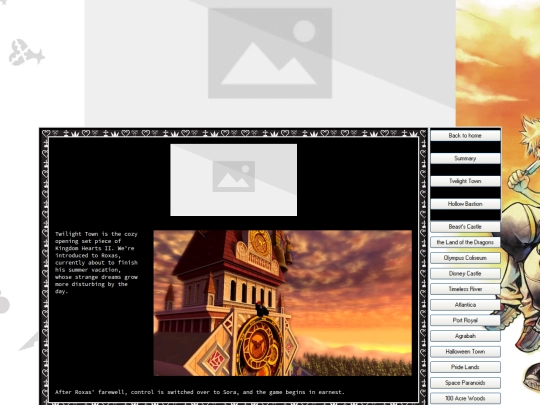Screen dimensions: 540x405
Task: Navigate to Agrabah
Action: (x=465, y=336)
